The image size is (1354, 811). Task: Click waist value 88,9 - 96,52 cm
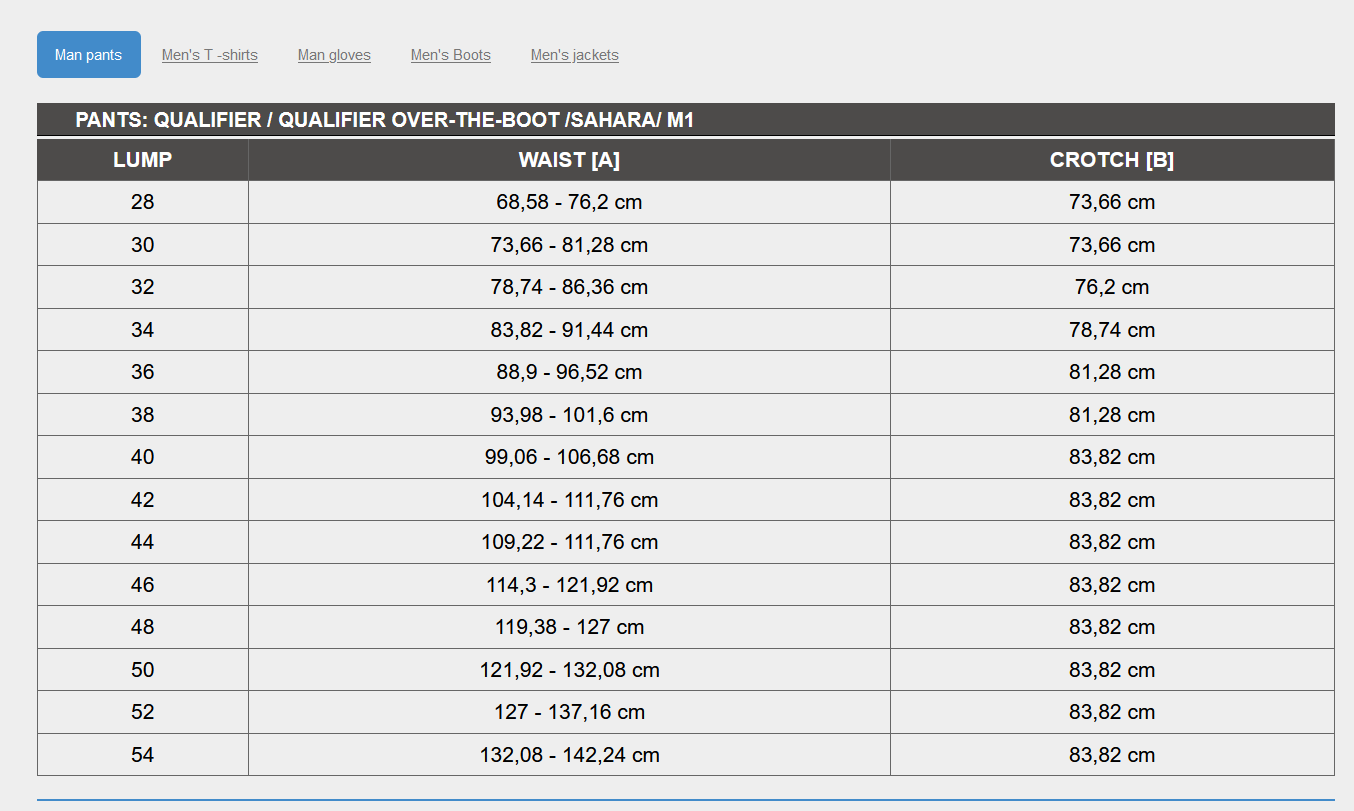[569, 372]
